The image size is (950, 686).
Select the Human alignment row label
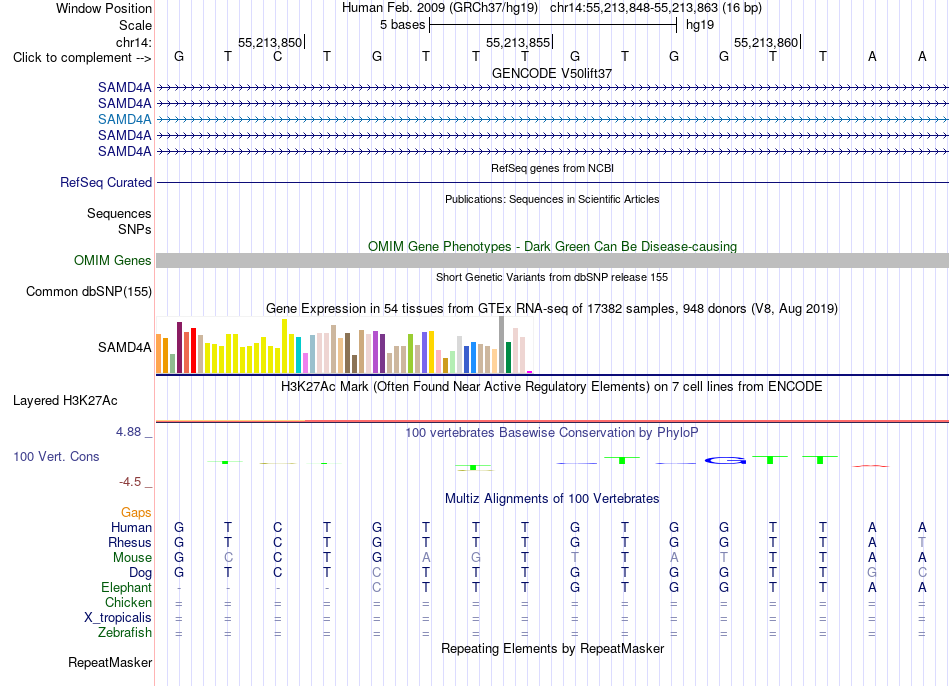131,527
